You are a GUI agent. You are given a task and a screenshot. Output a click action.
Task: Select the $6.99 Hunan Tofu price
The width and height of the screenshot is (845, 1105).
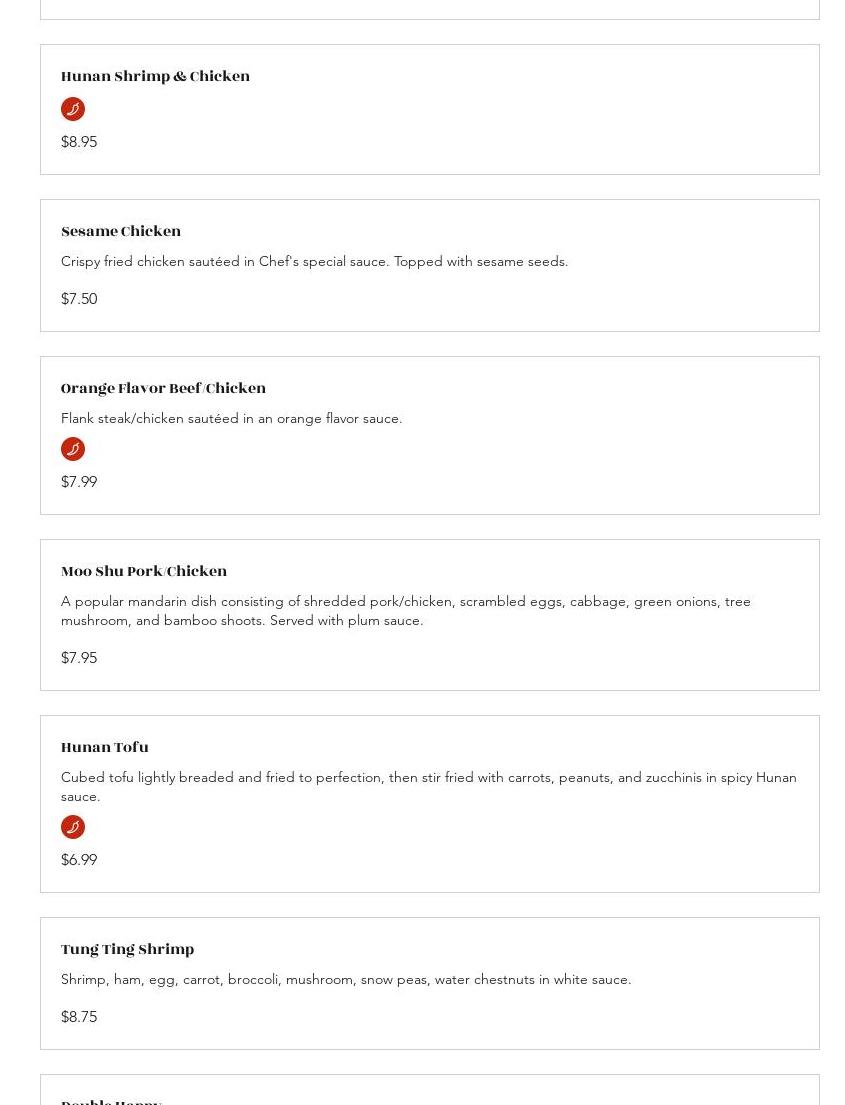tap(79, 860)
